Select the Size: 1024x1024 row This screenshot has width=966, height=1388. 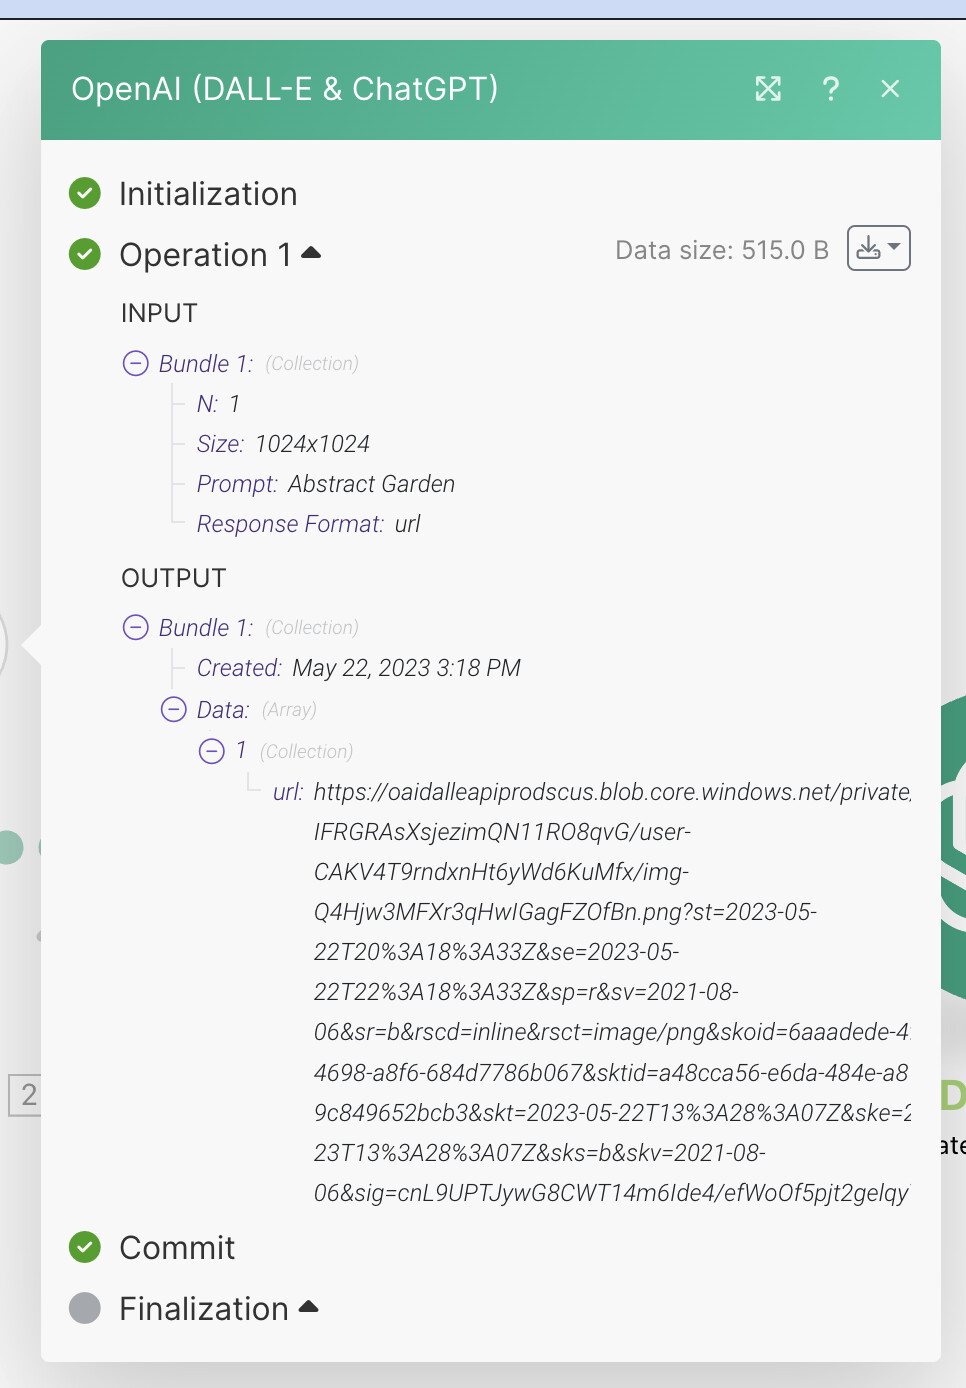pyautogui.click(x=283, y=444)
